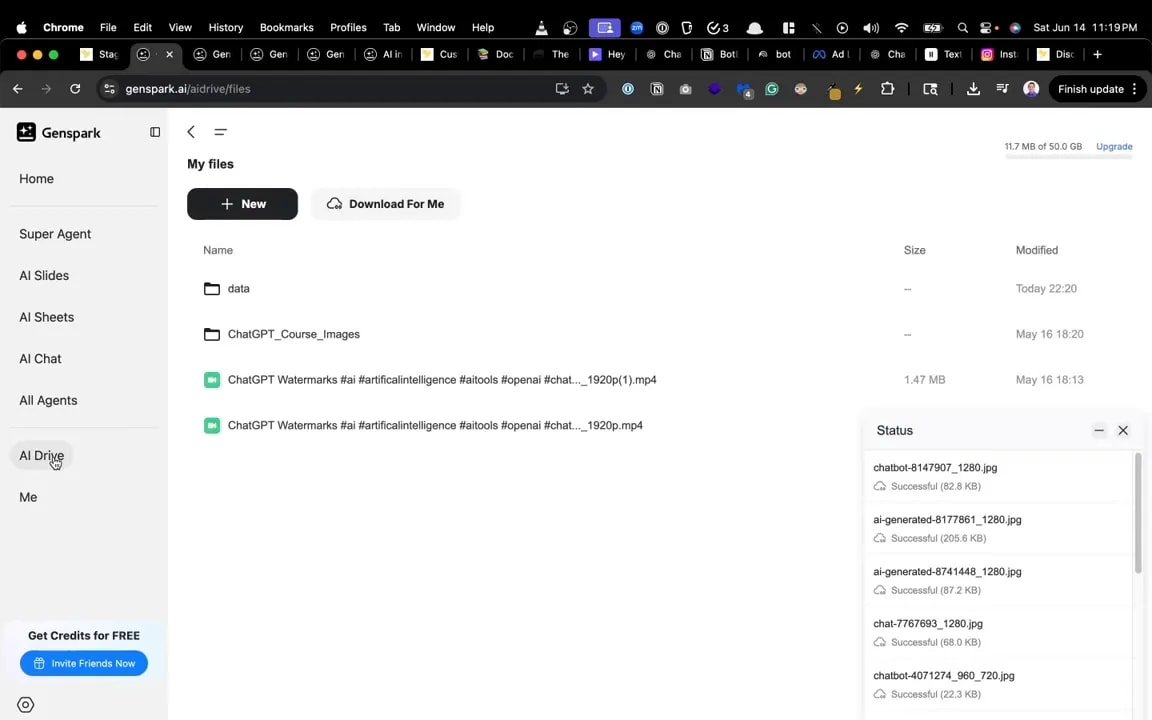Viewport: 1152px width, 720px height.
Task: Open AI Chat from the sidebar
Action: point(40,358)
